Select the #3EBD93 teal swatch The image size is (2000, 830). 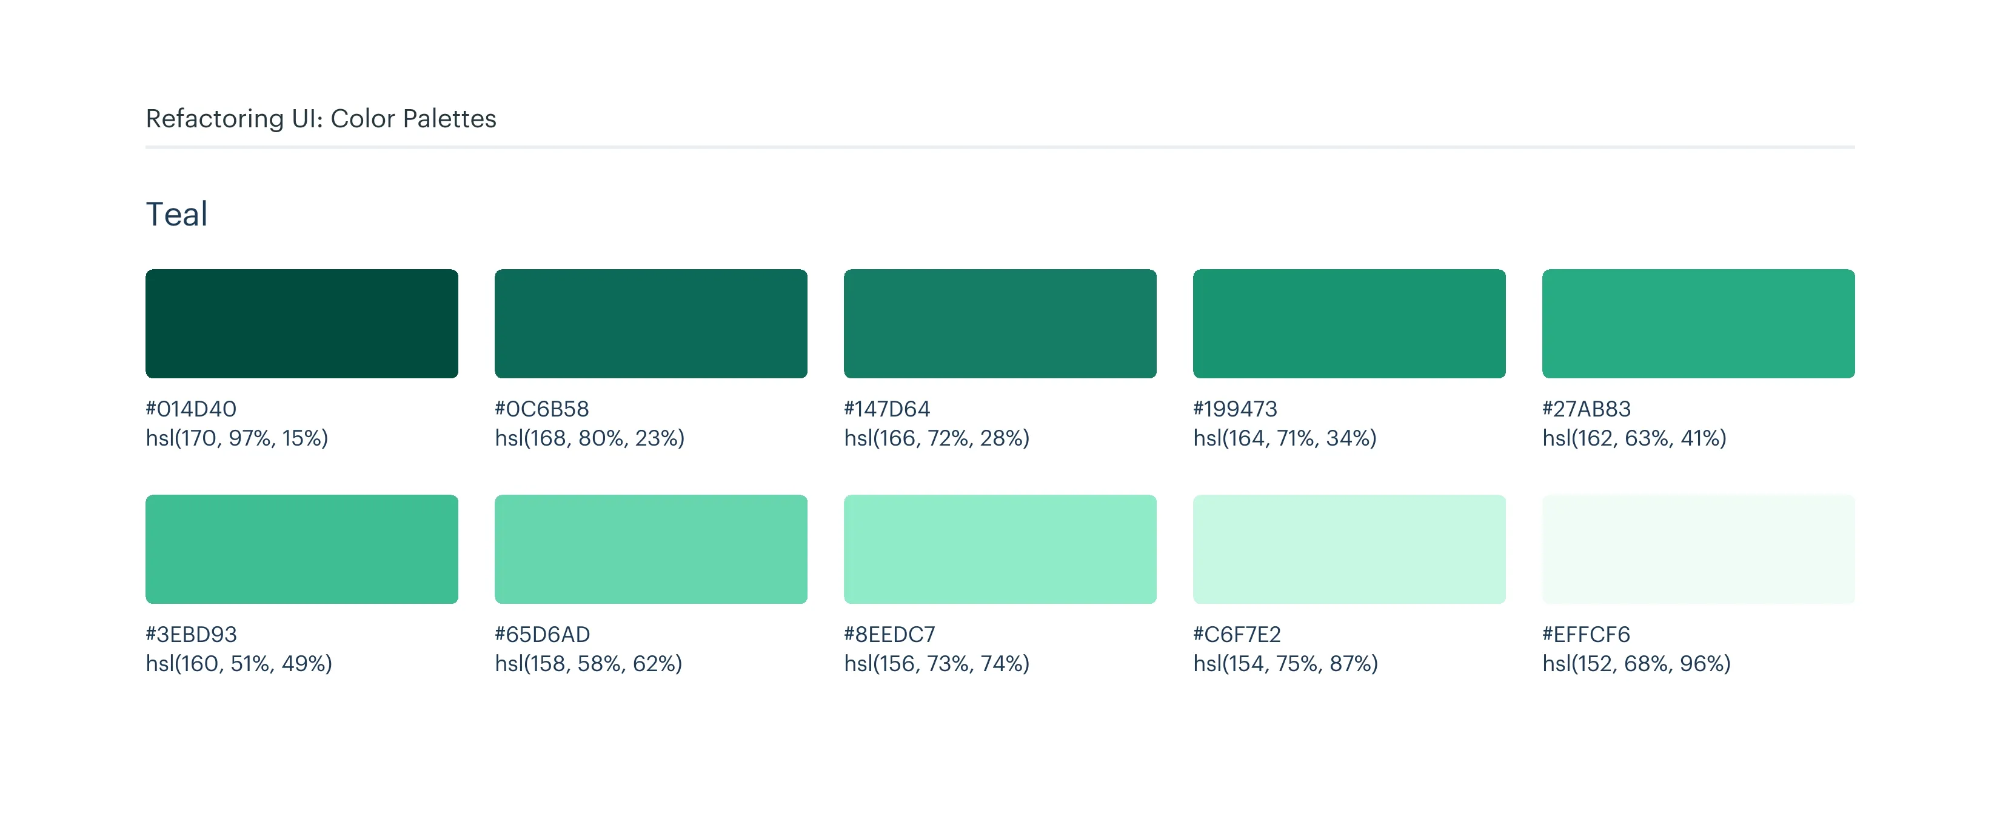click(x=301, y=549)
